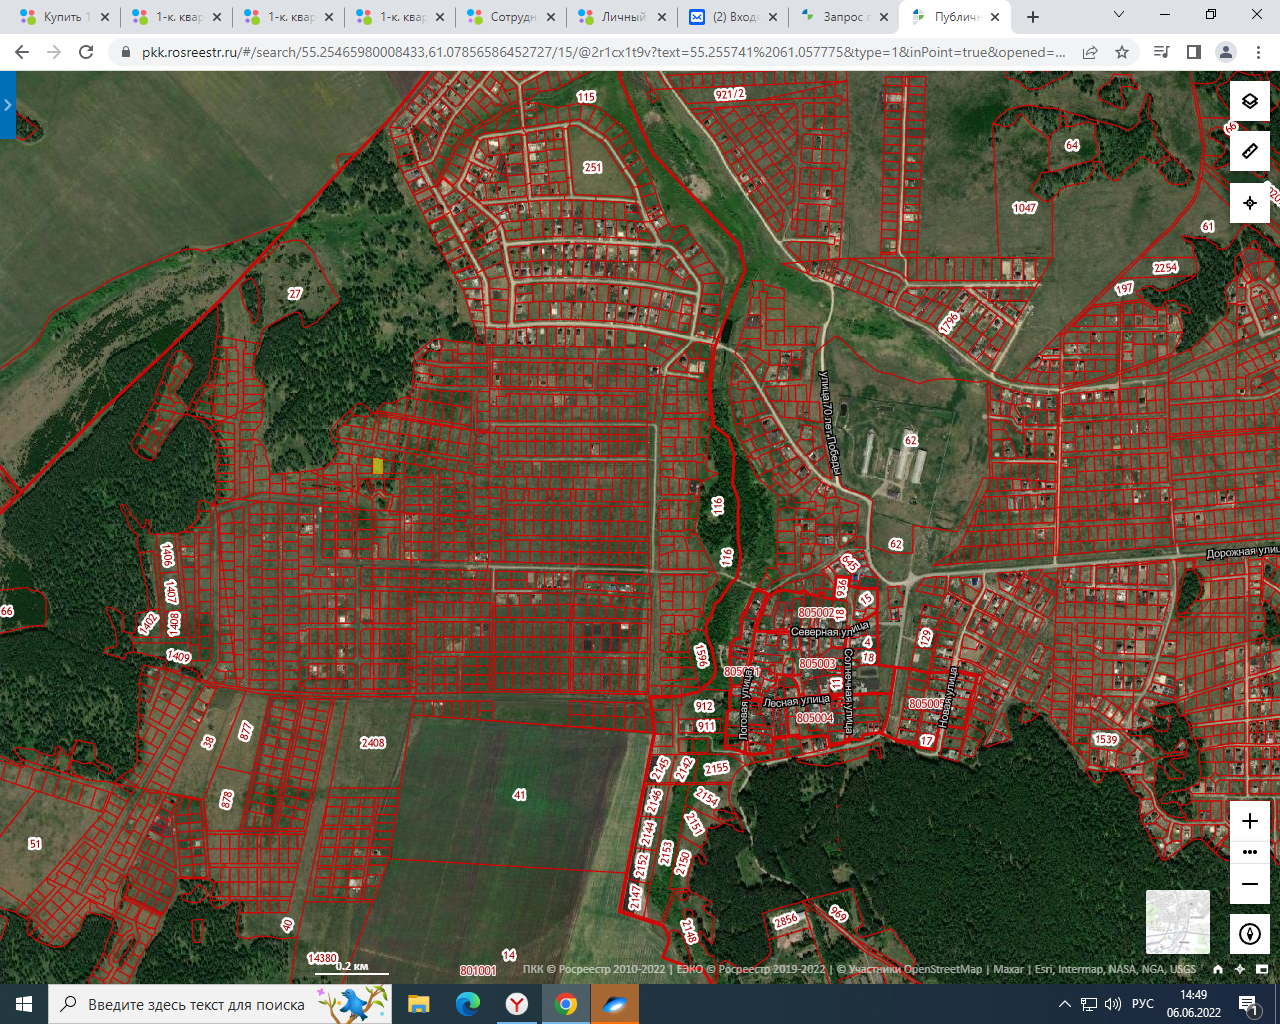The height and width of the screenshot is (1024, 1280).
Task: Open the map layers panel
Action: 1250,101
